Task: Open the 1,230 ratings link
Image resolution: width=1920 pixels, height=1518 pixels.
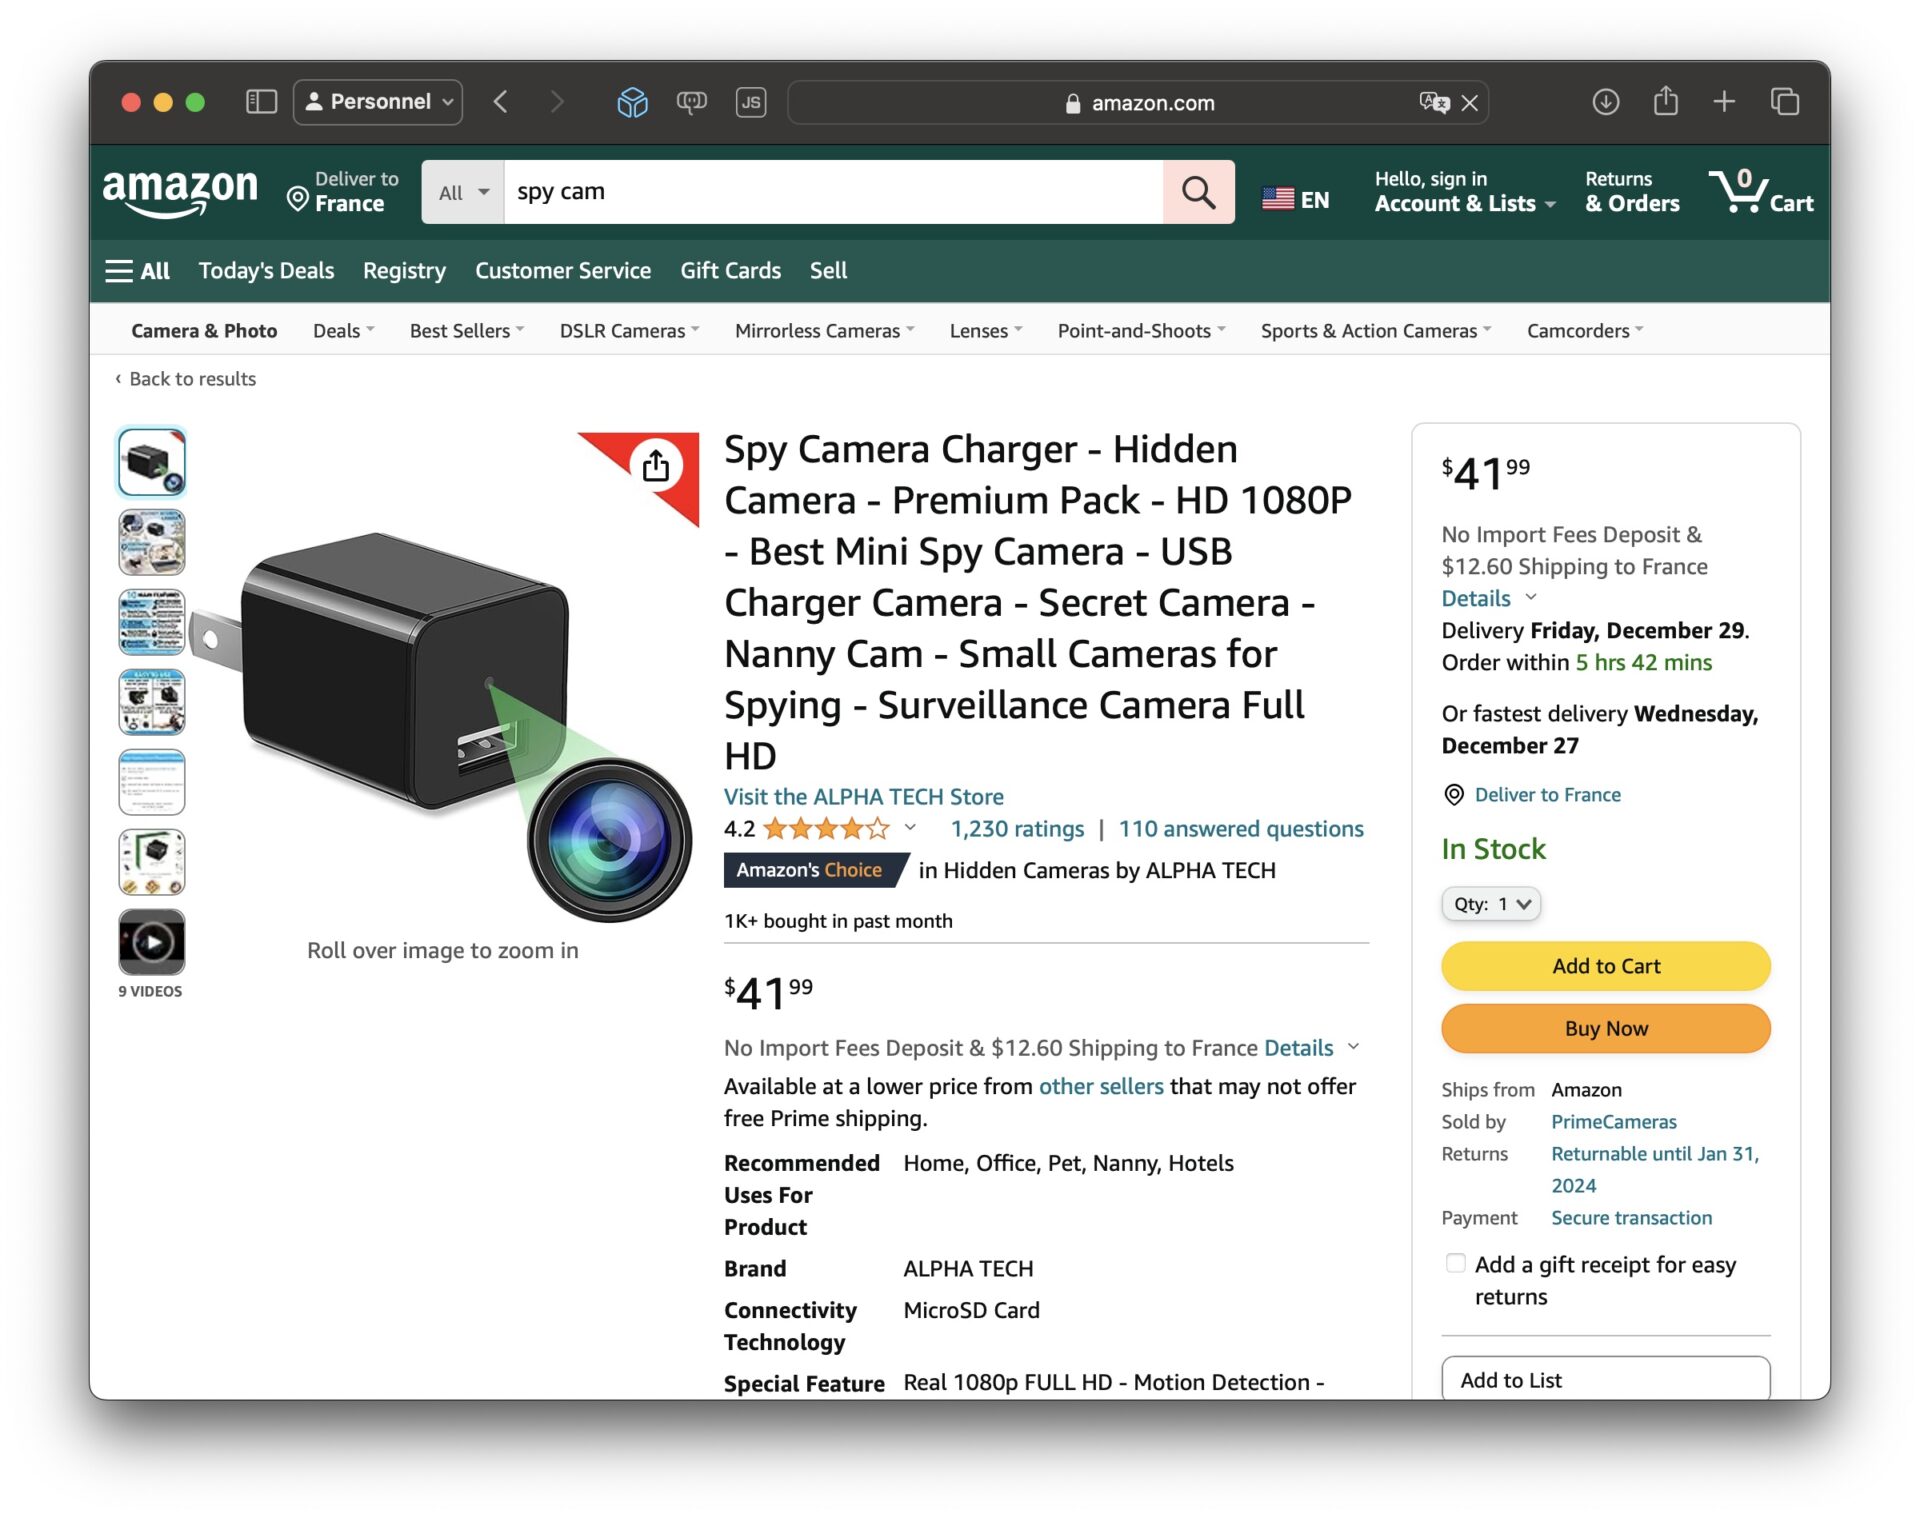Action: (x=1017, y=829)
